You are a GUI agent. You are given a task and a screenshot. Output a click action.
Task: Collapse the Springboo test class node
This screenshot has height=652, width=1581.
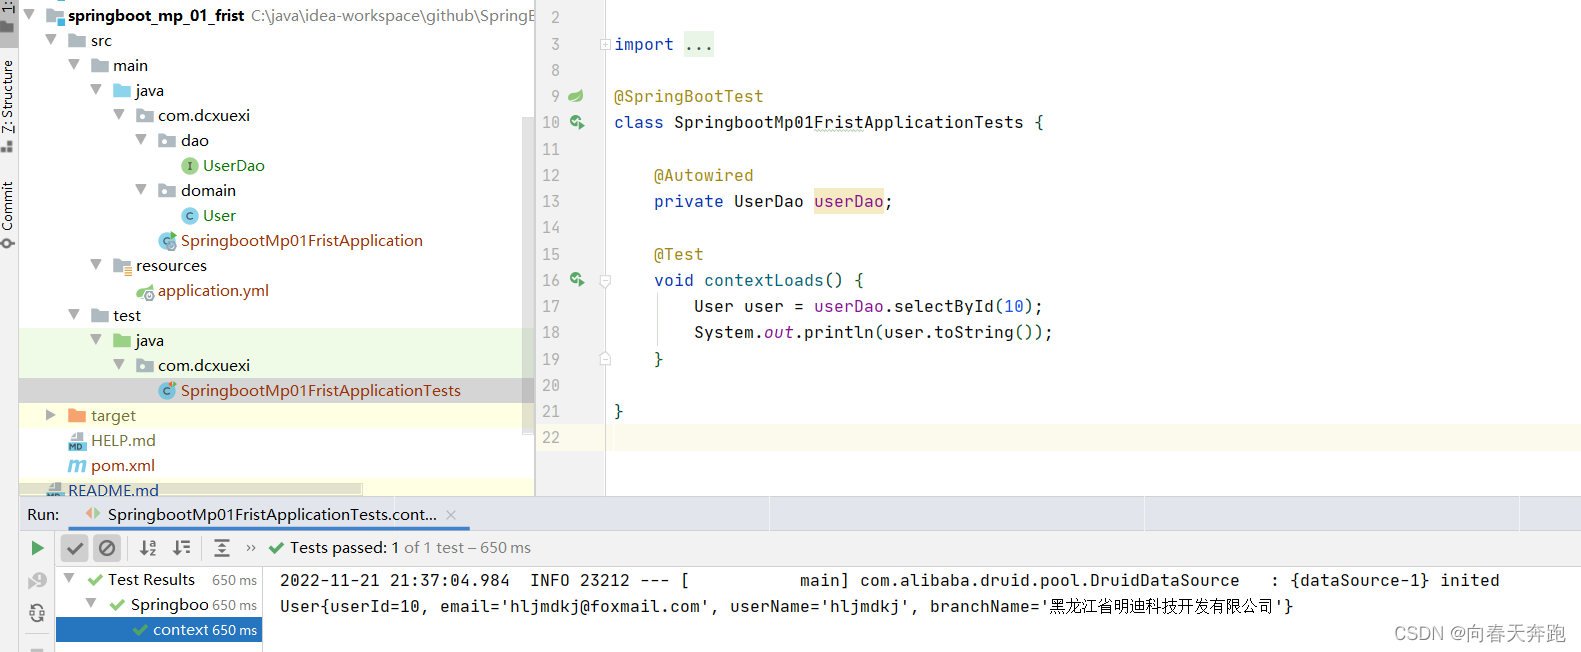[x=91, y=603]
